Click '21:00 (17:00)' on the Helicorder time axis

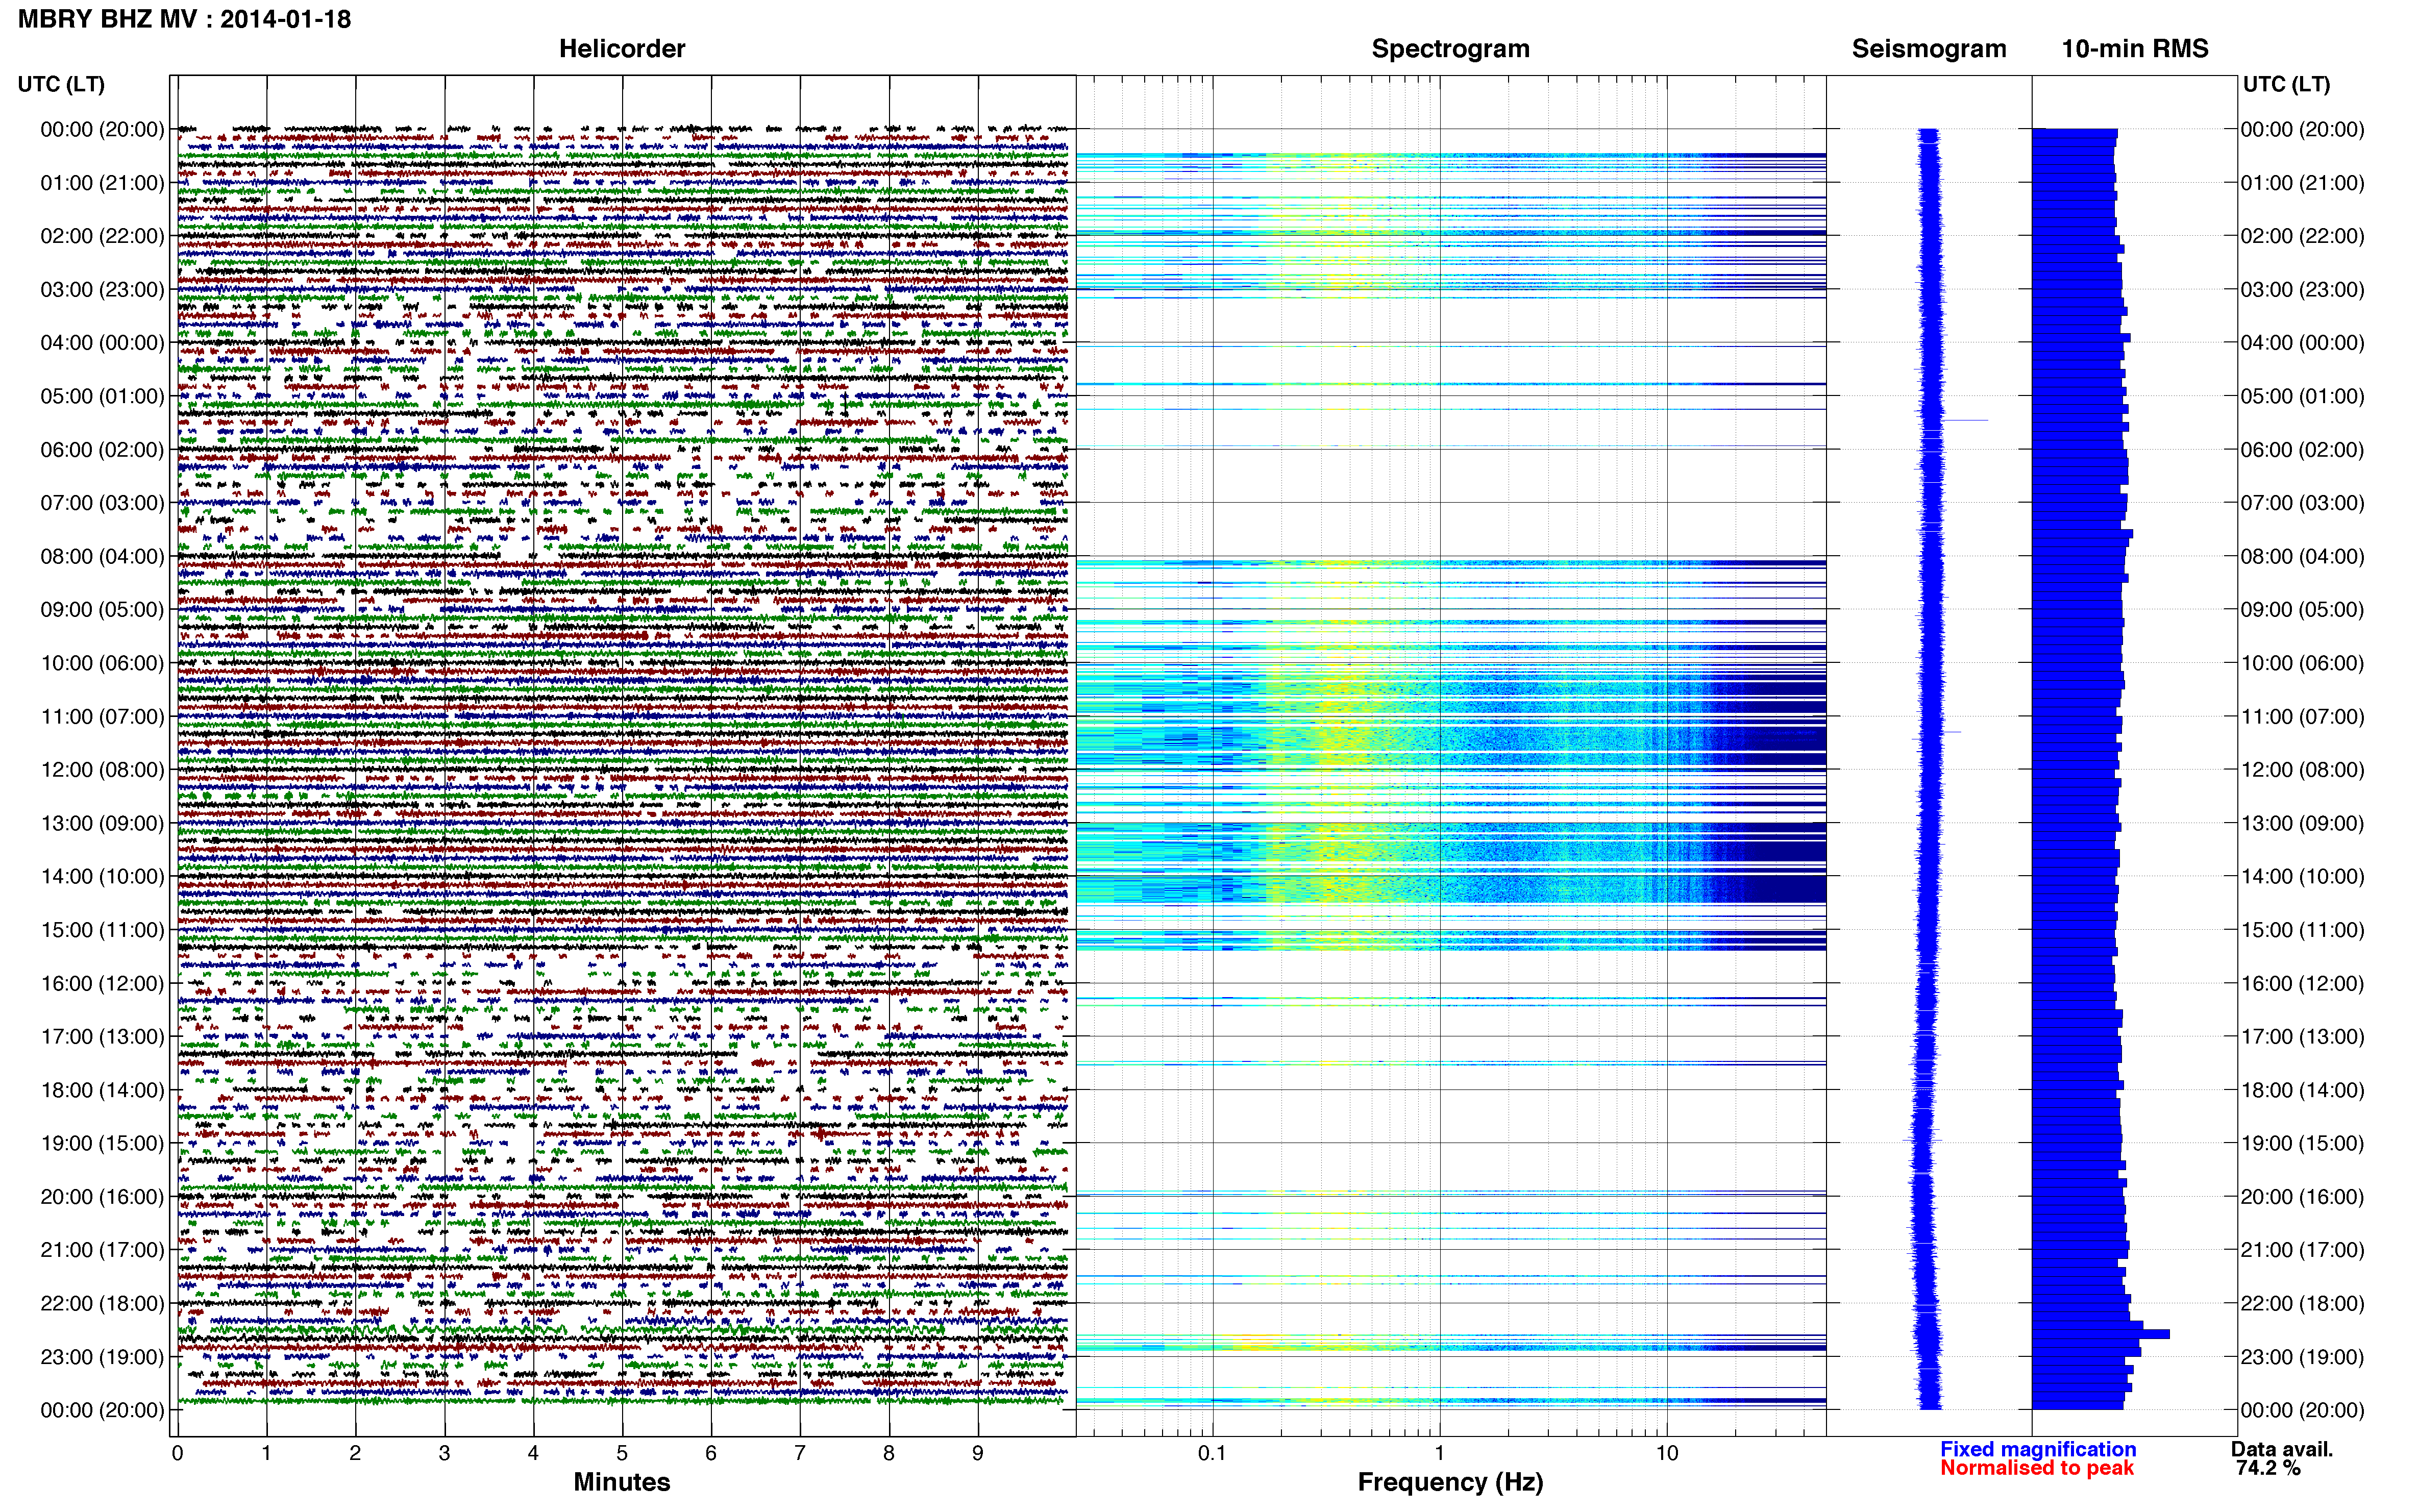(x=102, y=1250)
